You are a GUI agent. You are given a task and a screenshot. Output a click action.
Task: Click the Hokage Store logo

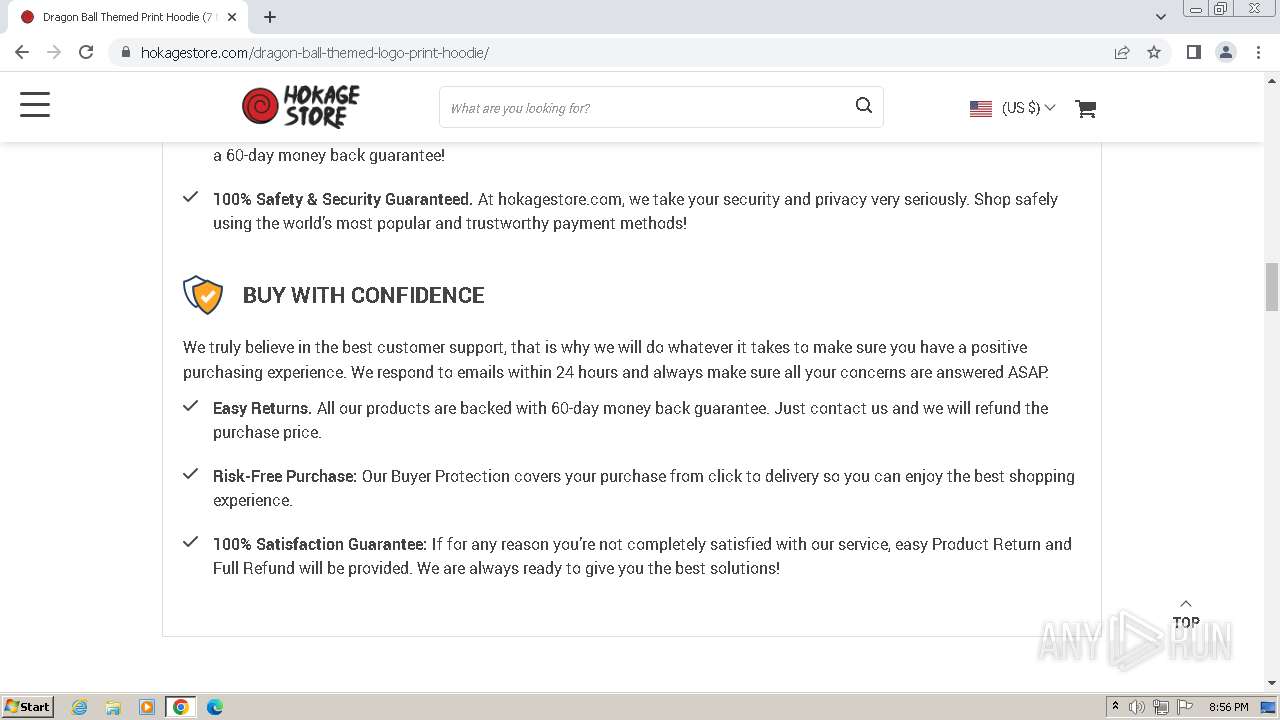pyautogui.click(x=301, y=107)
